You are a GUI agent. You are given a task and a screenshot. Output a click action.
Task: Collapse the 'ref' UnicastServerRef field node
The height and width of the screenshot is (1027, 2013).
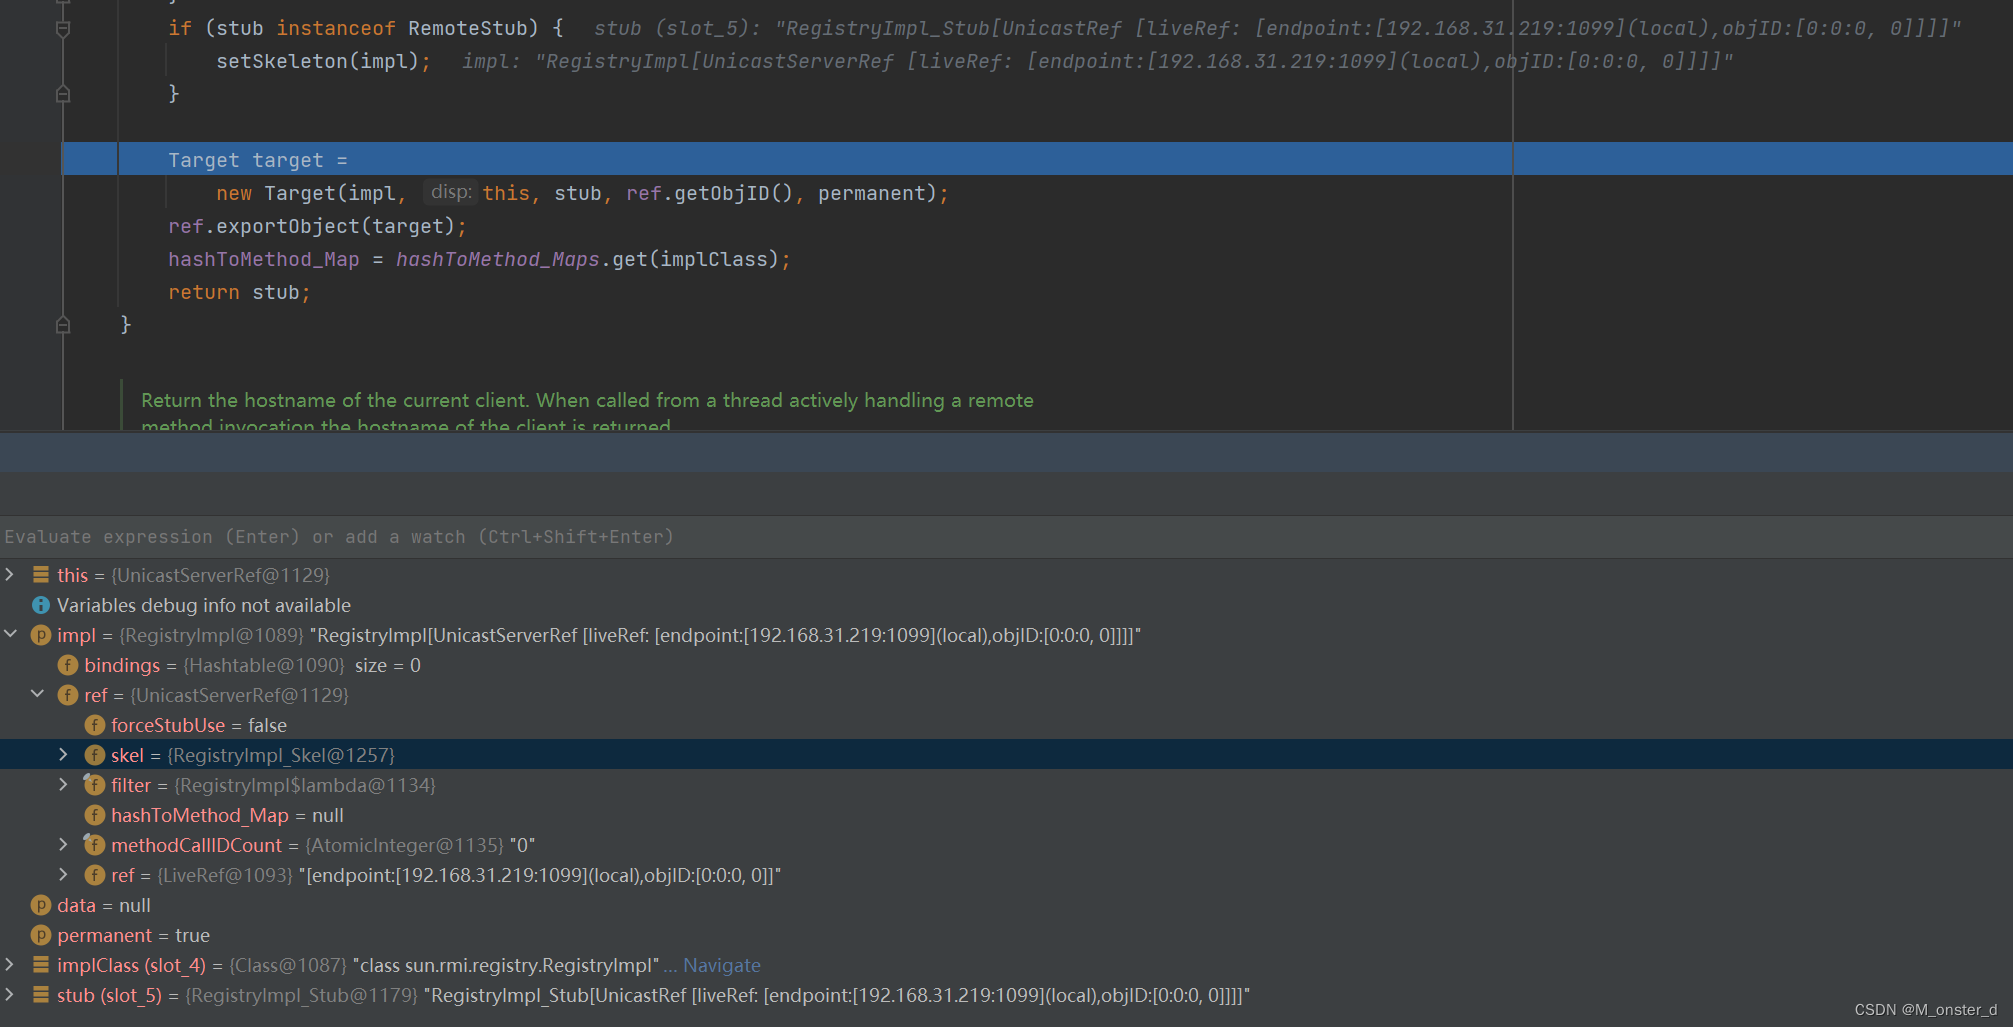pos(37,694)
